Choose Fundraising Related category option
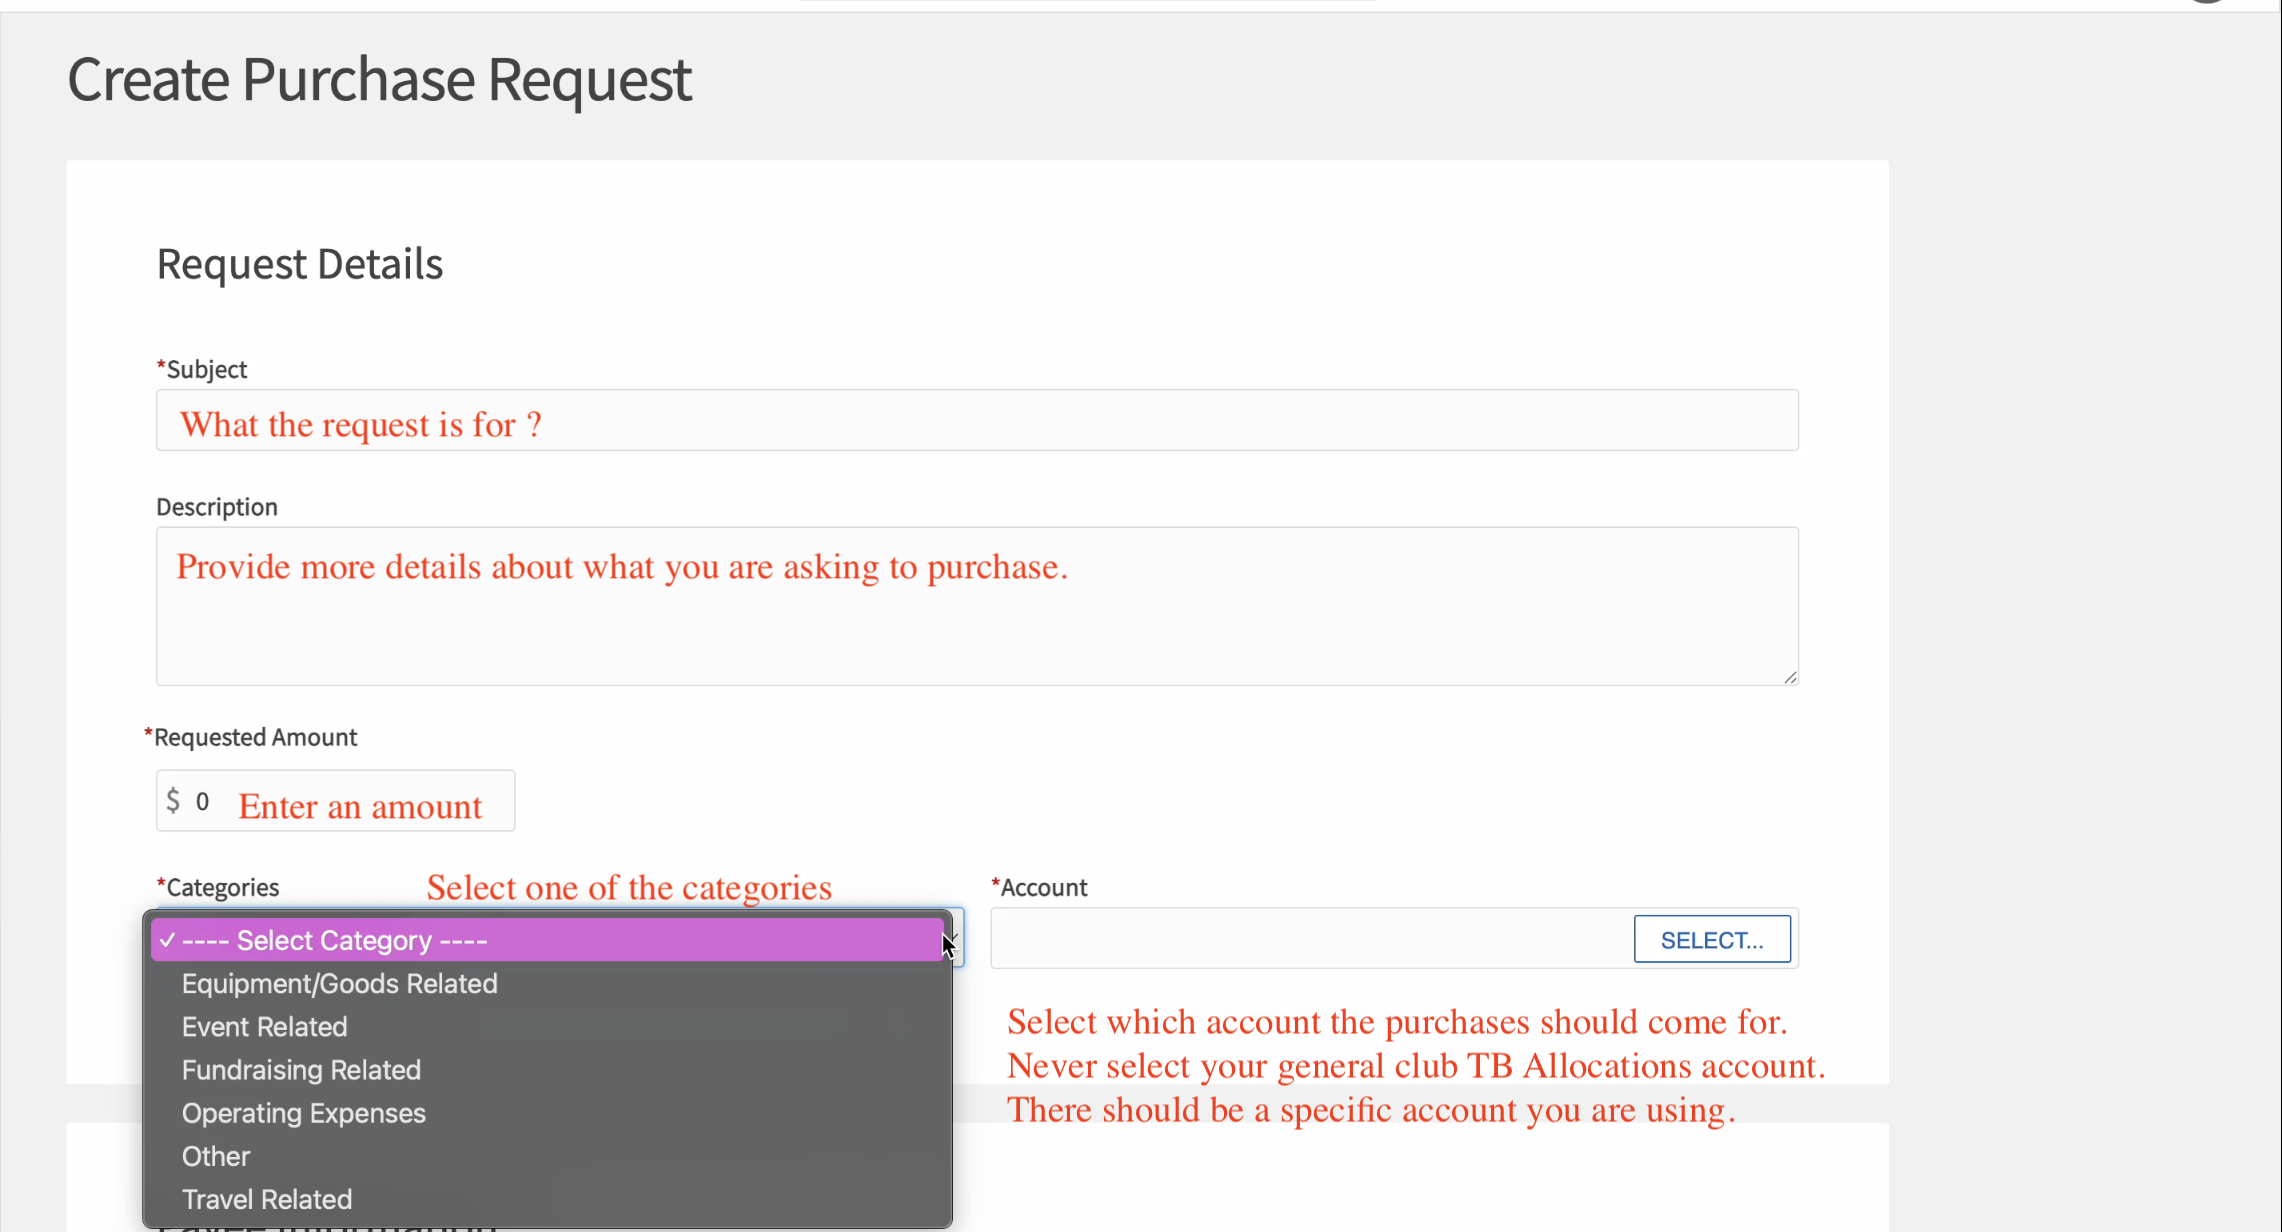The height and width of the screenshot is (1232, 2282). coord(301,1069)
